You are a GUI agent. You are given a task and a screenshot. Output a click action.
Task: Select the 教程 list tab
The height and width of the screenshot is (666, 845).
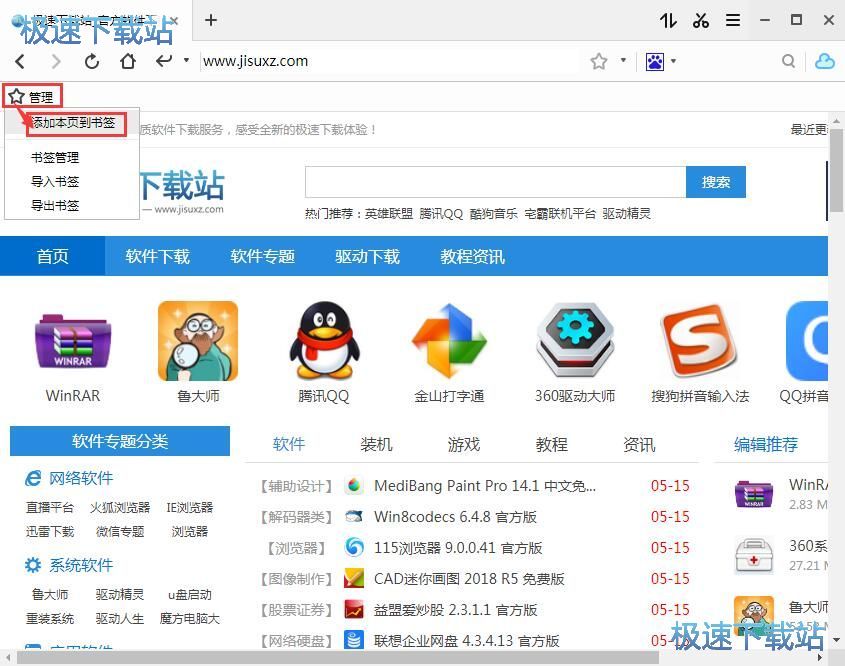pos(551,444)
